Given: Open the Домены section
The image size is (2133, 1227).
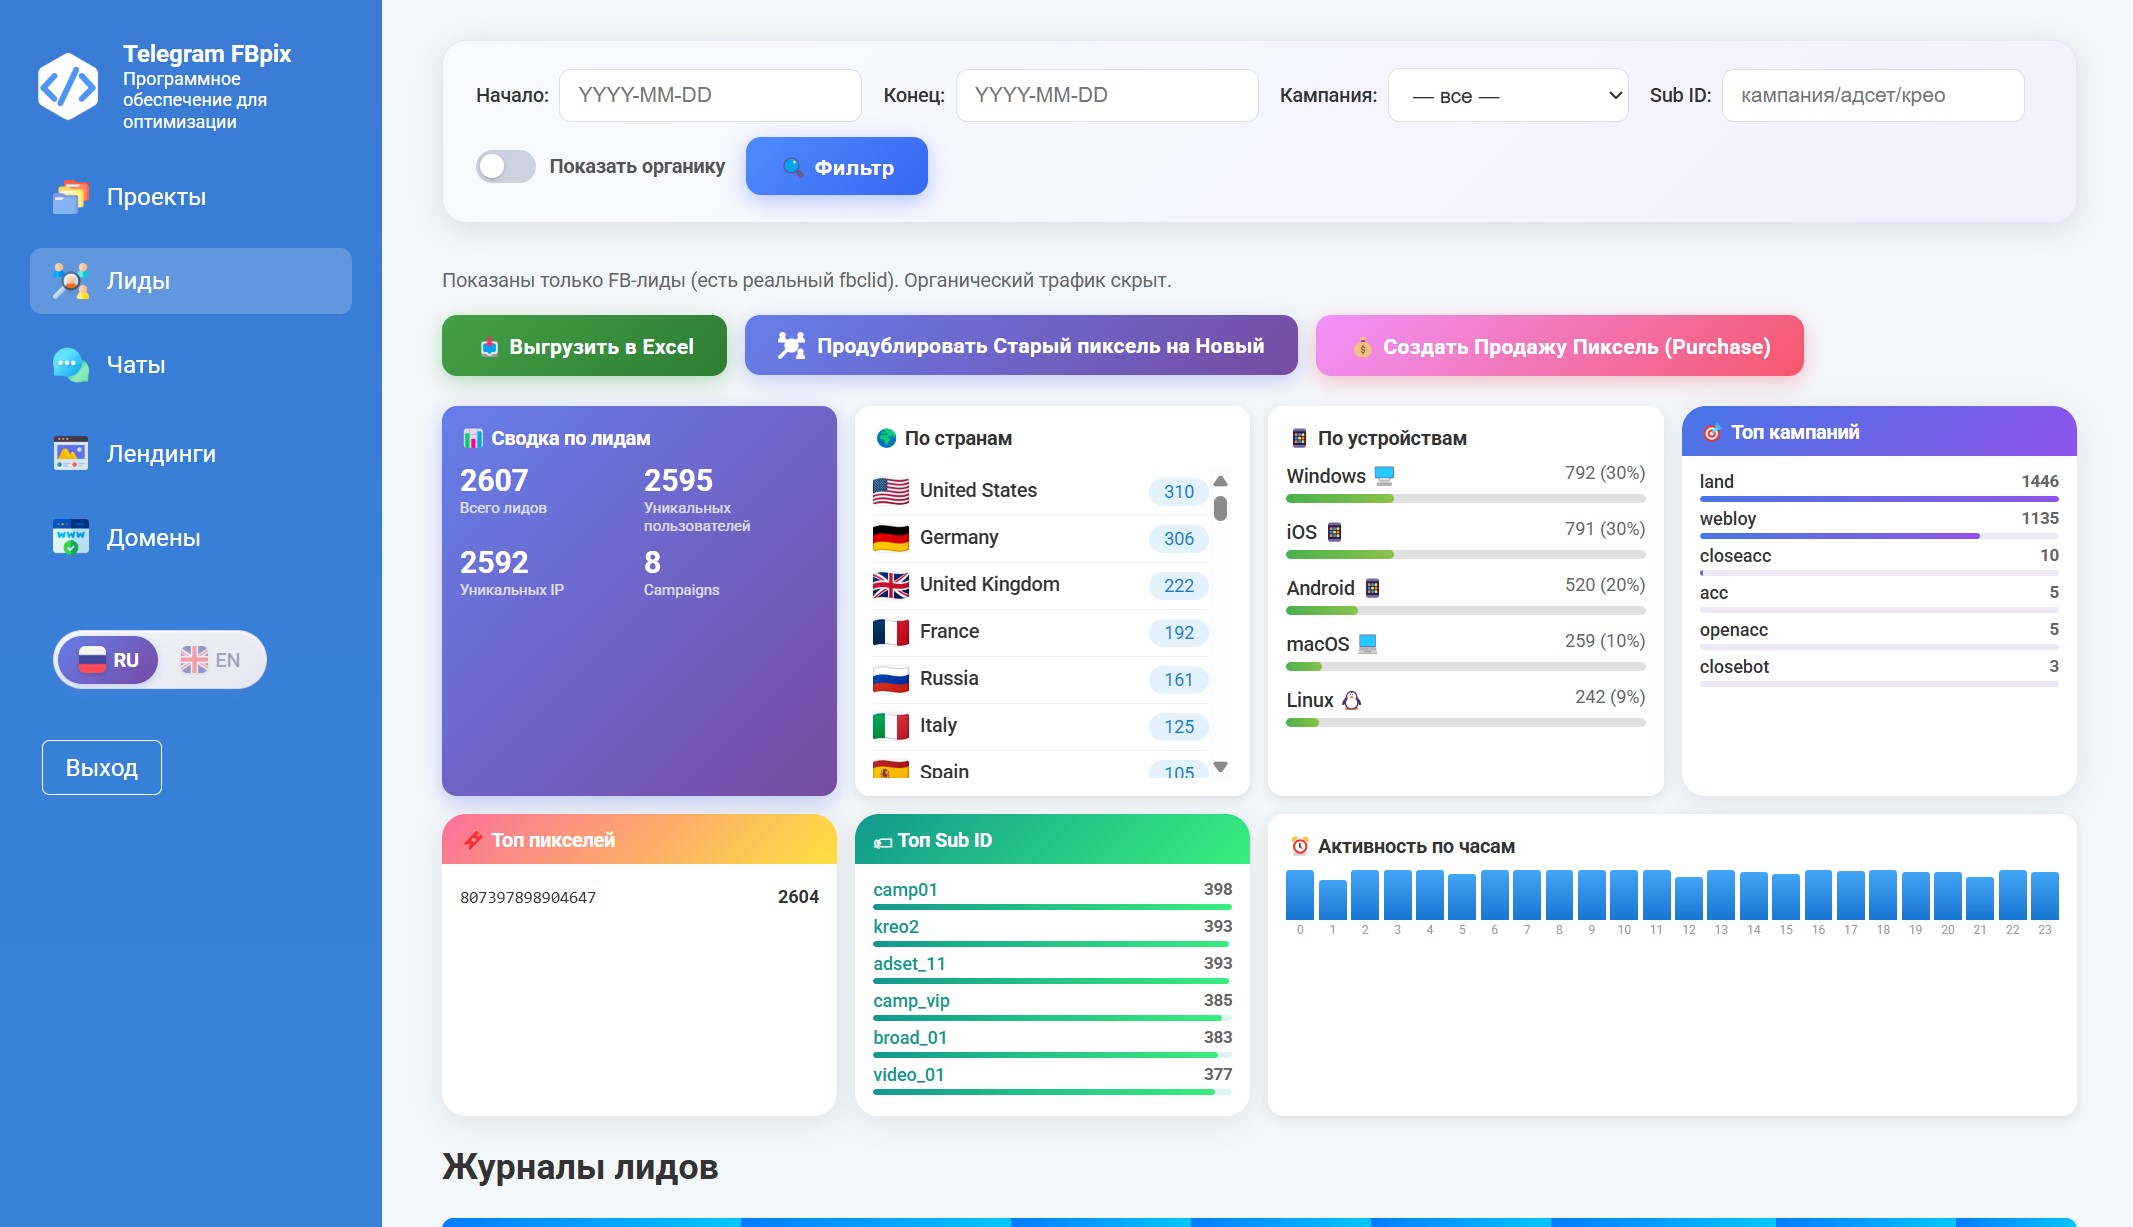Looking at the screenshot, I should click(x=191, y=537).
